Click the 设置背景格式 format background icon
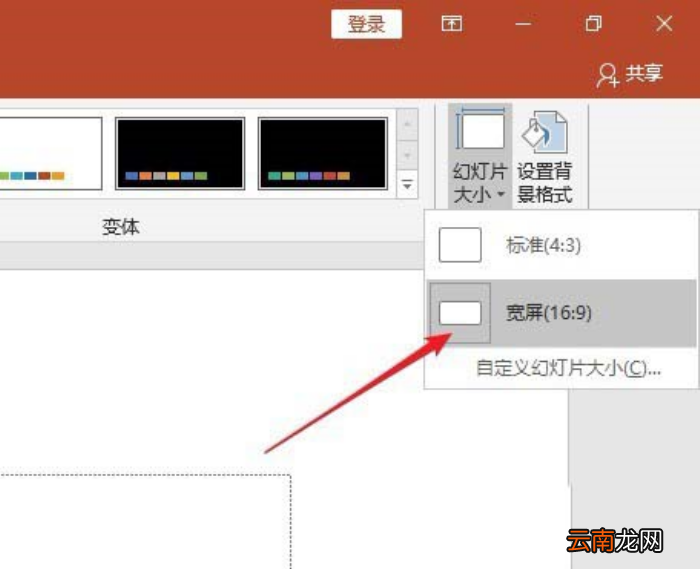This screenshot has height=569, width=700. [545, 155]
